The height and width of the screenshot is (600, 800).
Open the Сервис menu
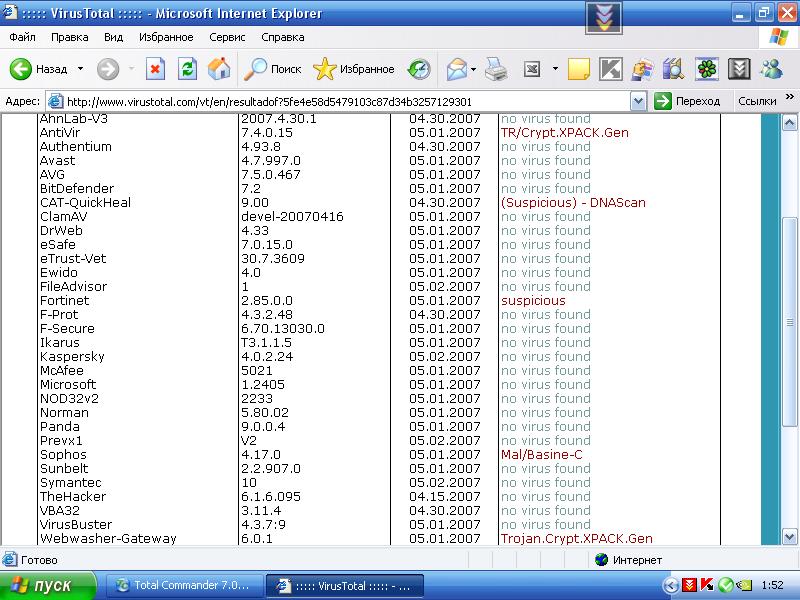click(227, 37)
